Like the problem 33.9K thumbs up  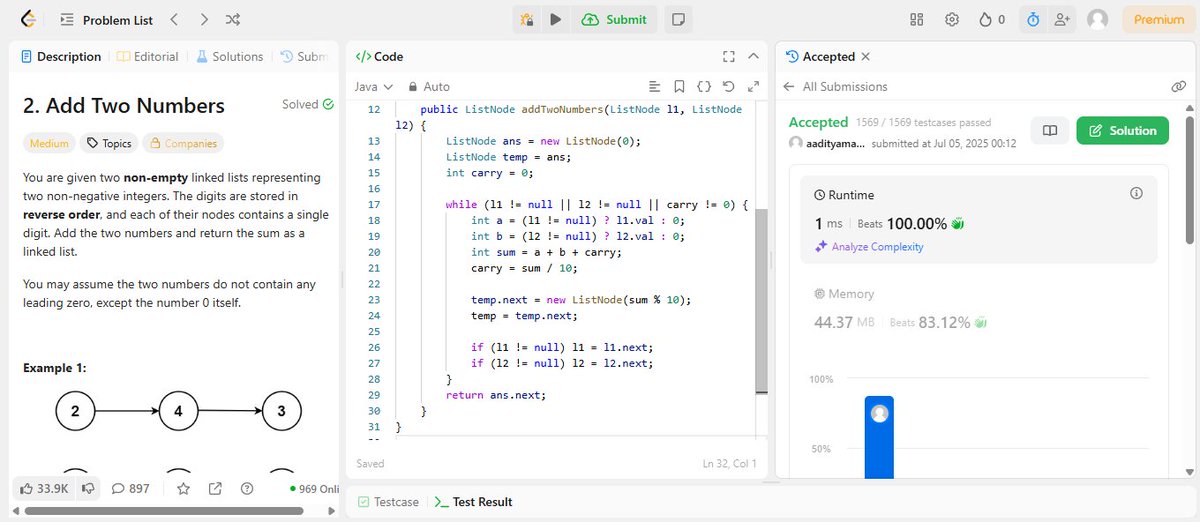44,489
